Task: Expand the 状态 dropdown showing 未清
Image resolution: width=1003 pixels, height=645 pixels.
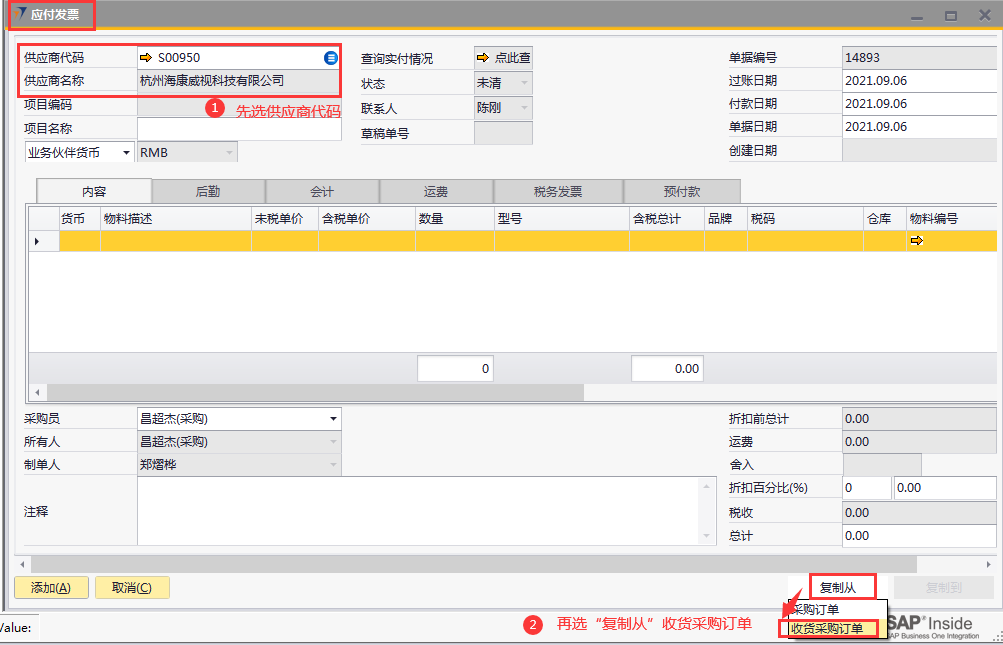Action: [x=524, y=84]
